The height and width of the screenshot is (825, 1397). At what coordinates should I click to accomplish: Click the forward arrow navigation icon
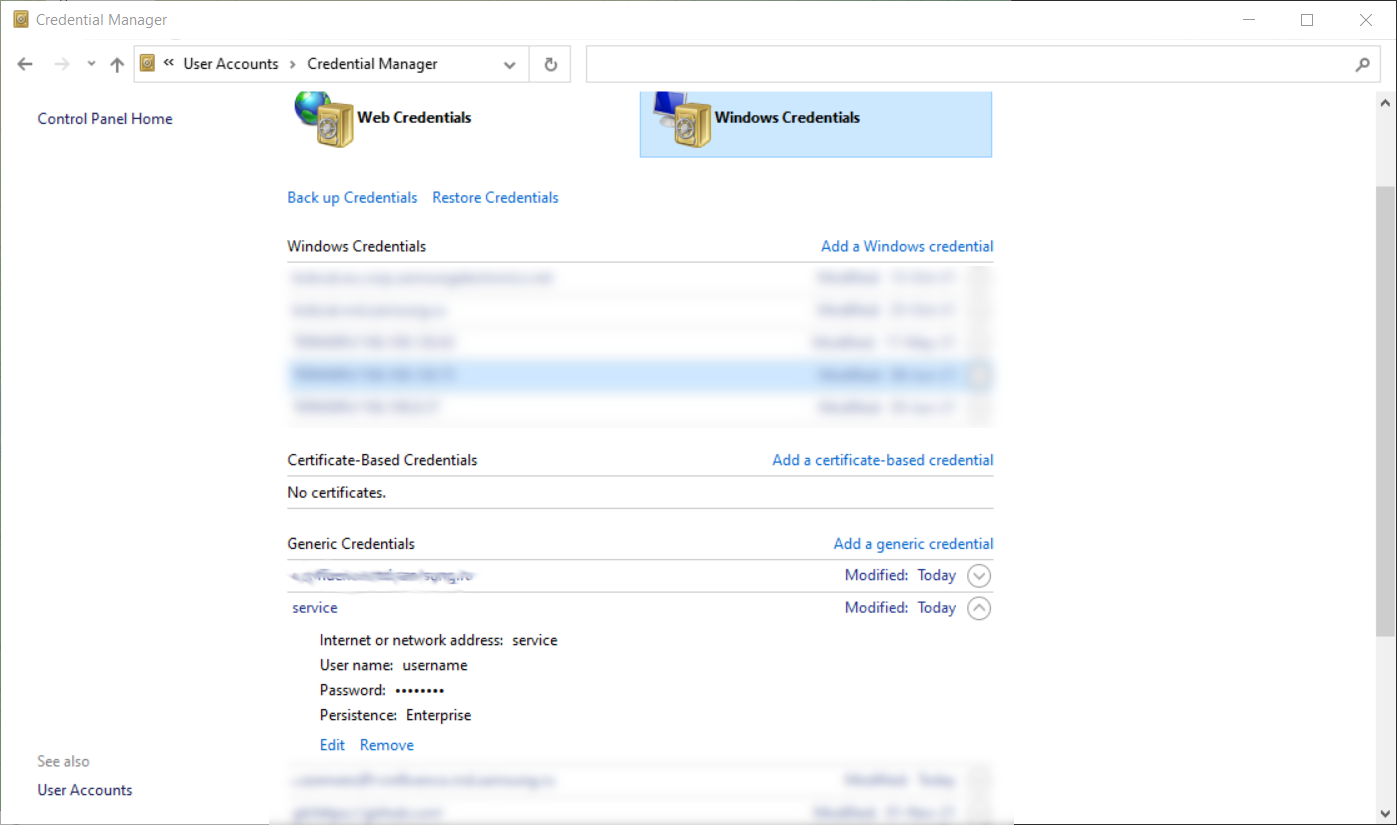(x=60, y=63)
